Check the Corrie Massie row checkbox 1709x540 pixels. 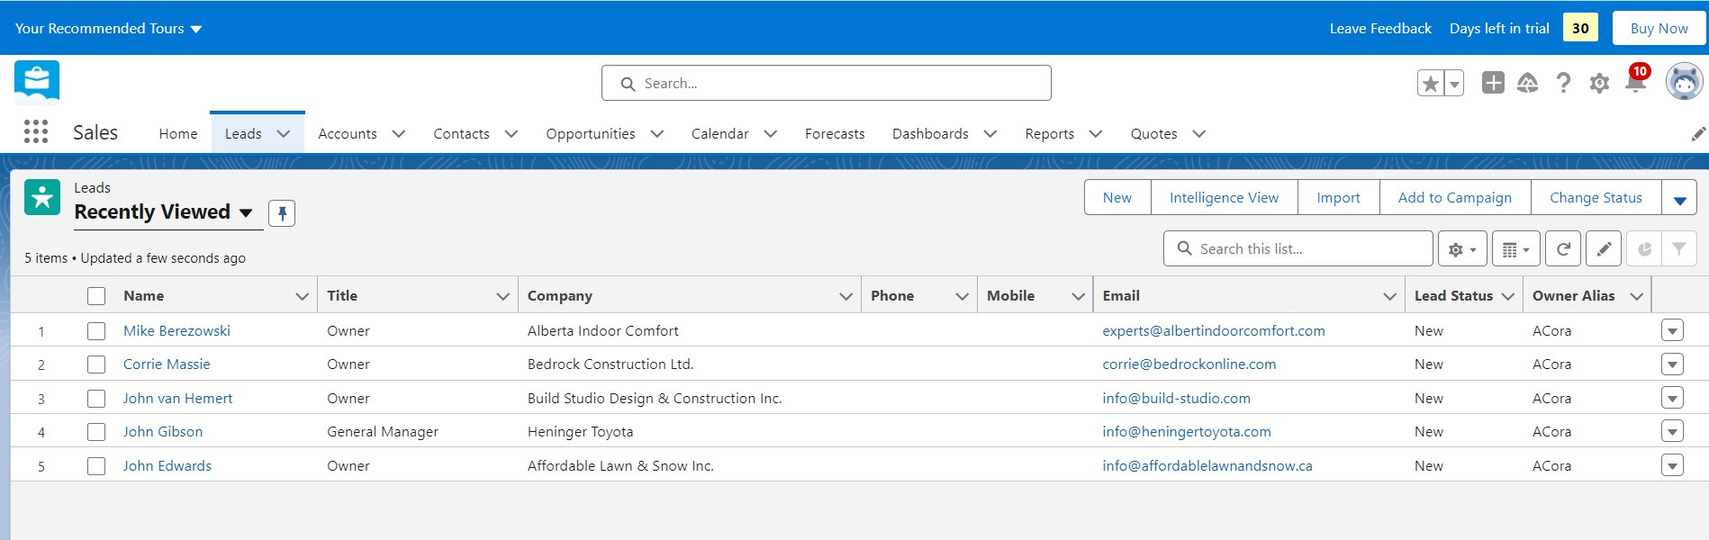[96, 365]
